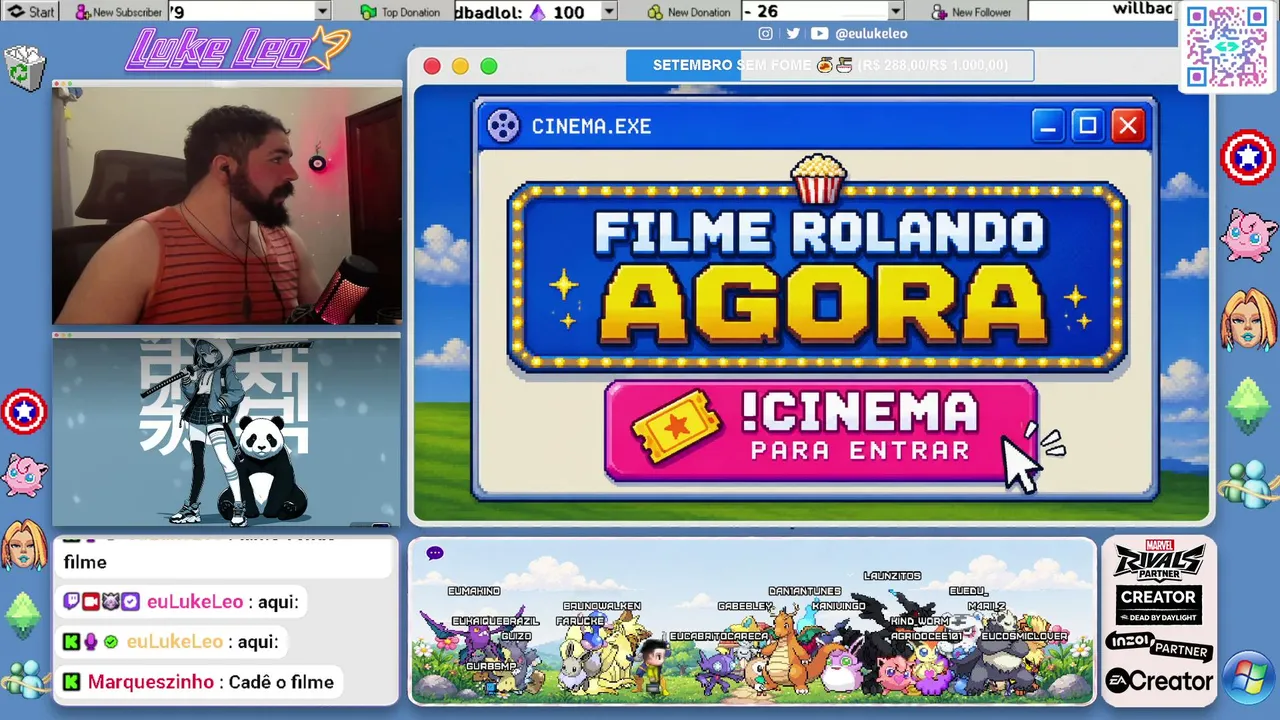Click the New Donation field showing 26
Screen dimensions: 1280x720
822,12
